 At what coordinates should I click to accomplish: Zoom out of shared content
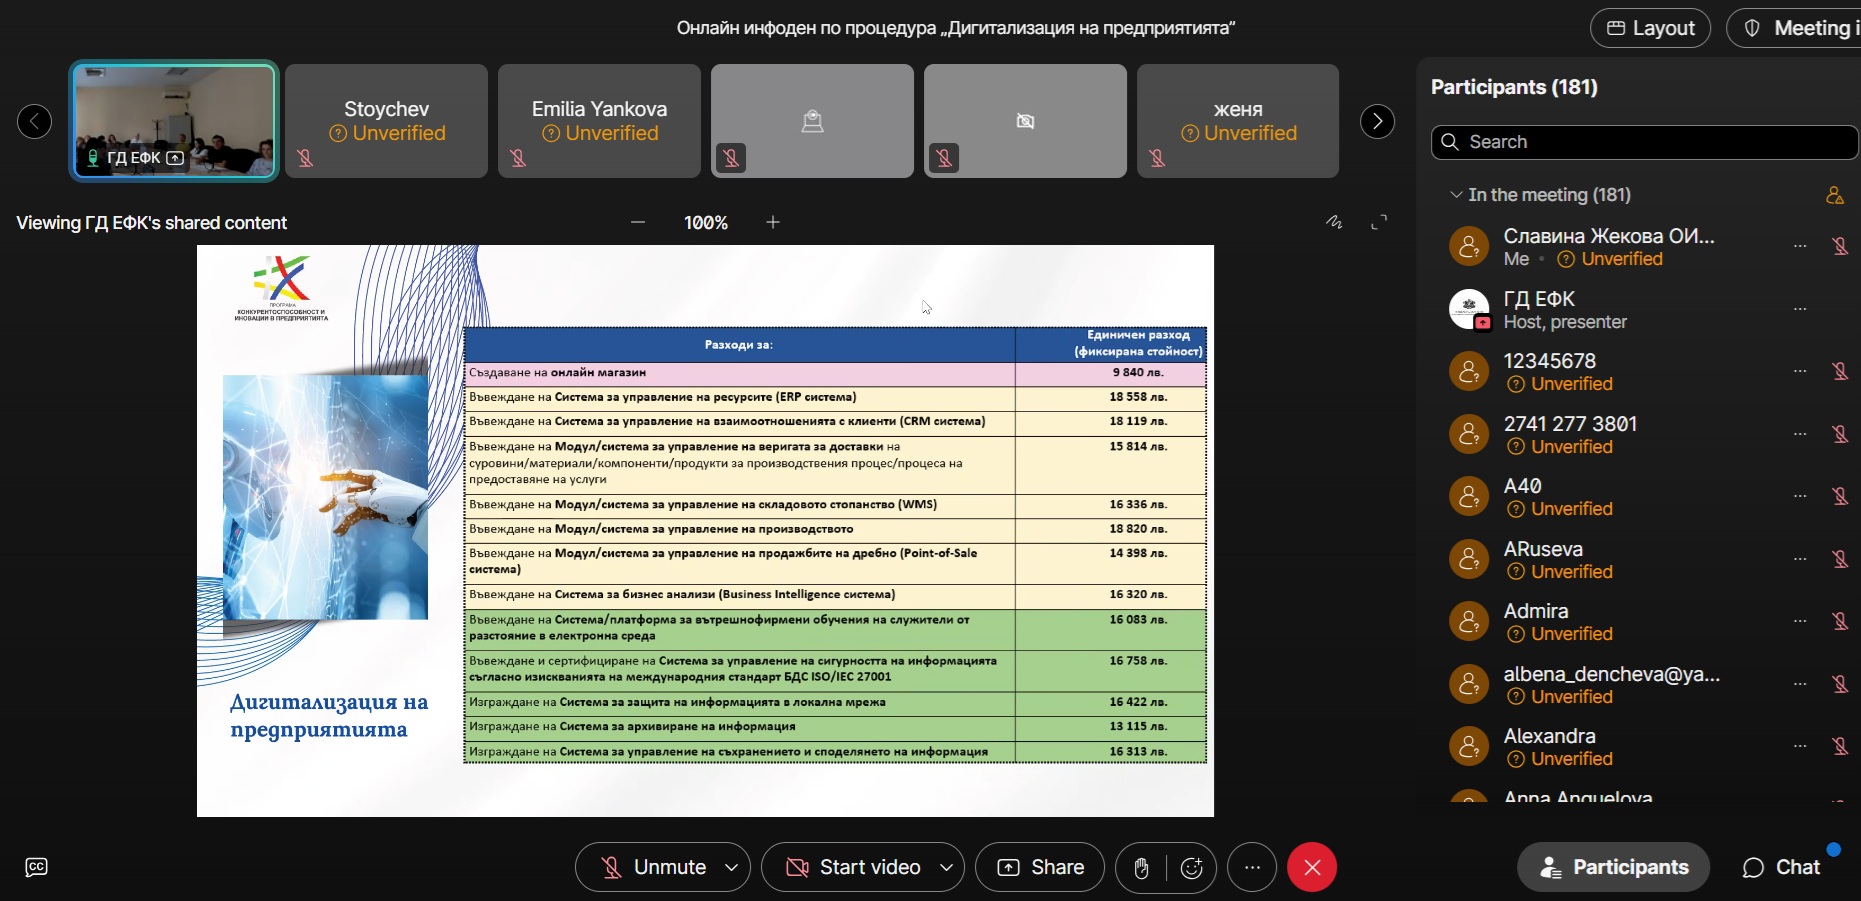click(638, 222)
